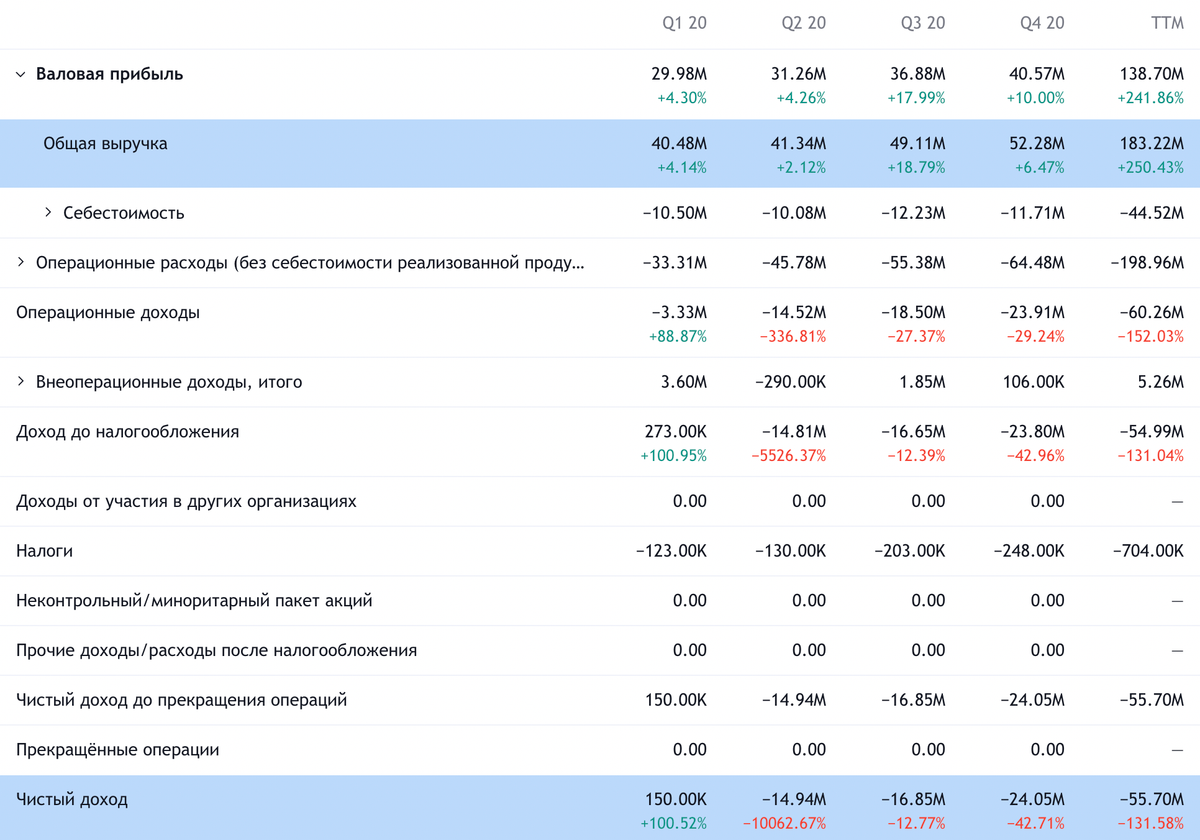Screen dimensions: 1200x840
Task: Click the +241.86% growth figure
Action: 1150,98
